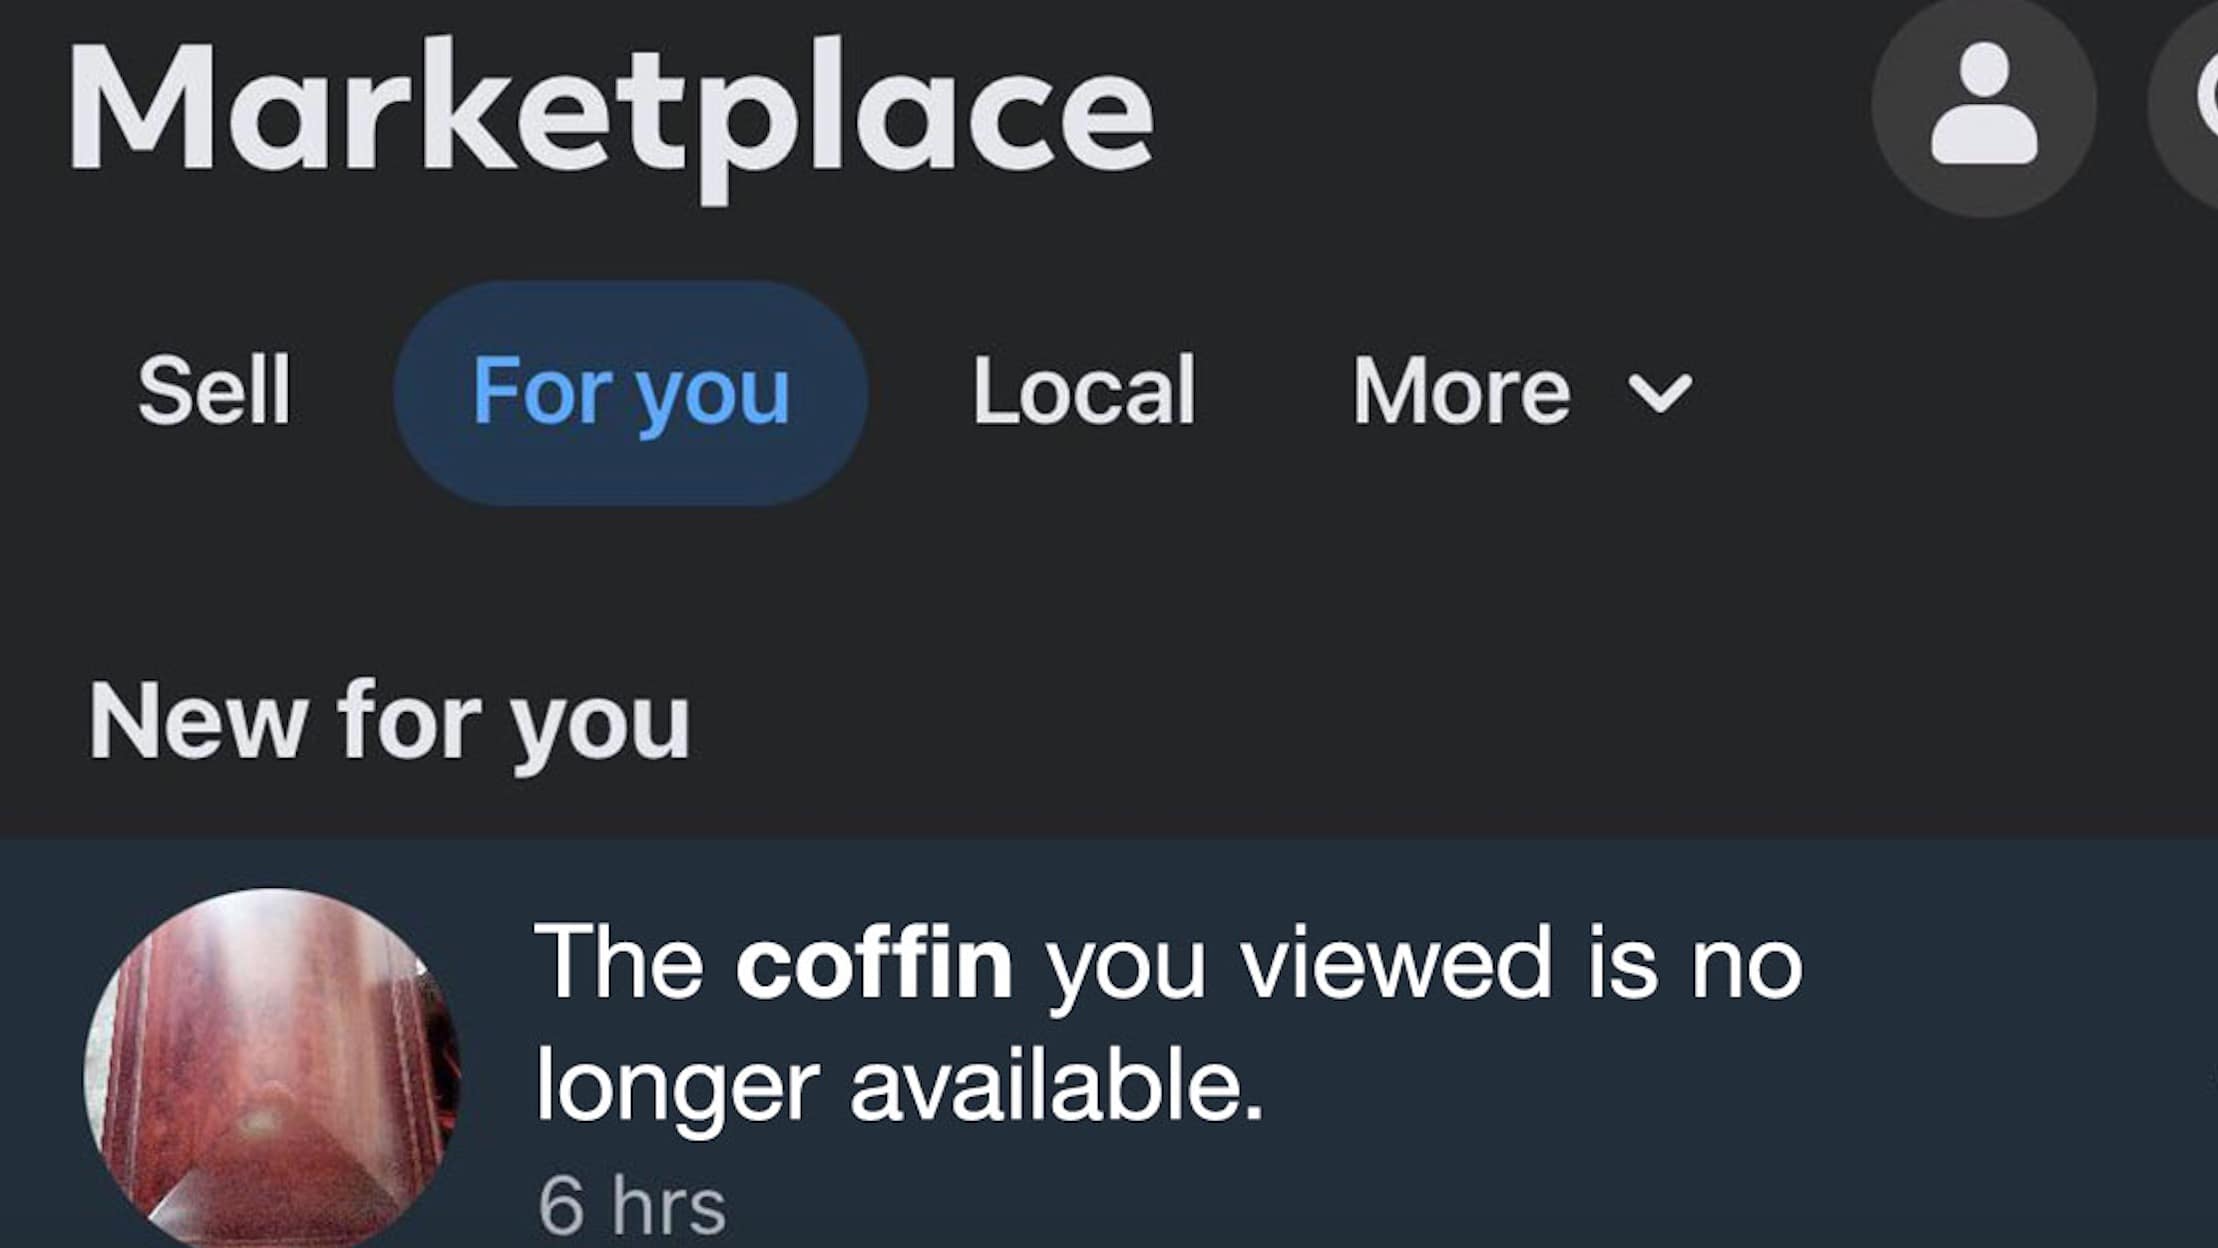This screenshot has height=1248, width=2218.
Task: Click empty space in the notification row
Action: click(1950, 1150)
